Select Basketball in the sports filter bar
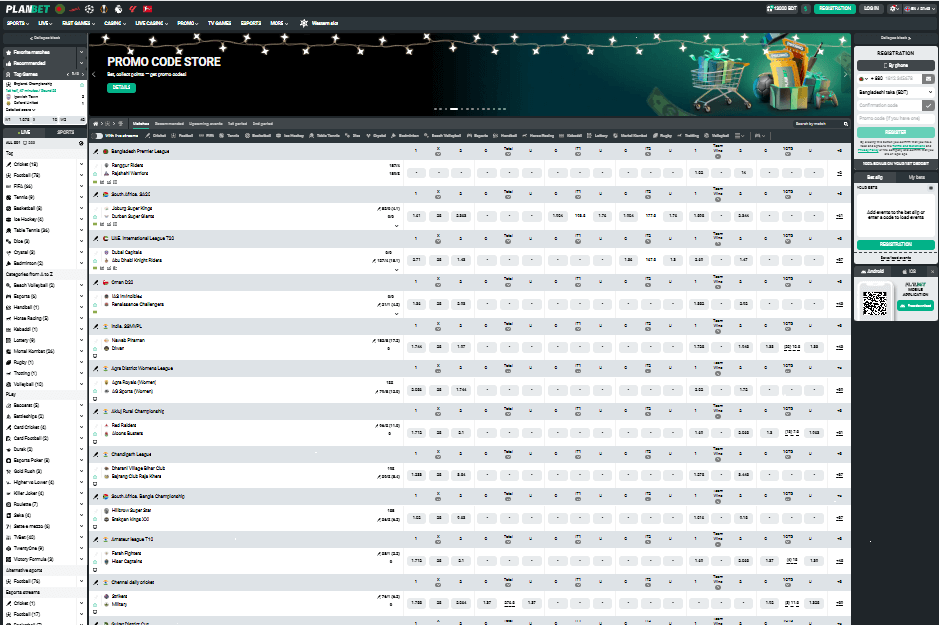This screenshot has height=625, width=939. click(x=258, y=135)
